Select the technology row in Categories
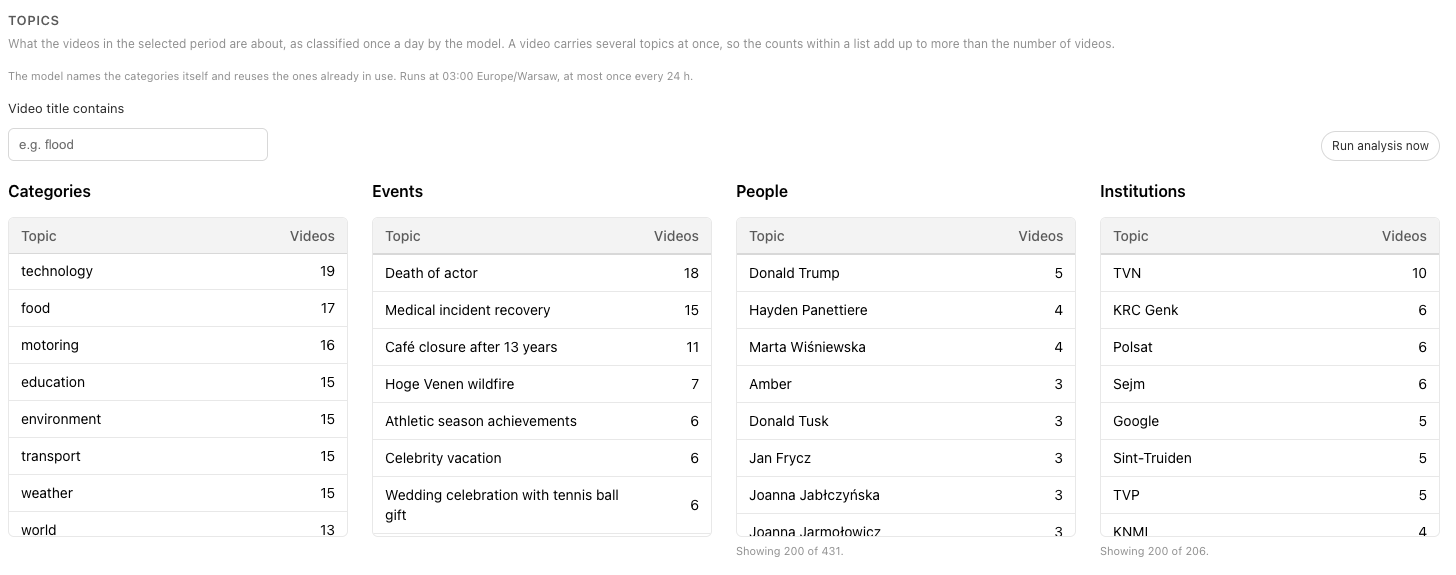The image size is (1456, 575). (x=178, y=271)
